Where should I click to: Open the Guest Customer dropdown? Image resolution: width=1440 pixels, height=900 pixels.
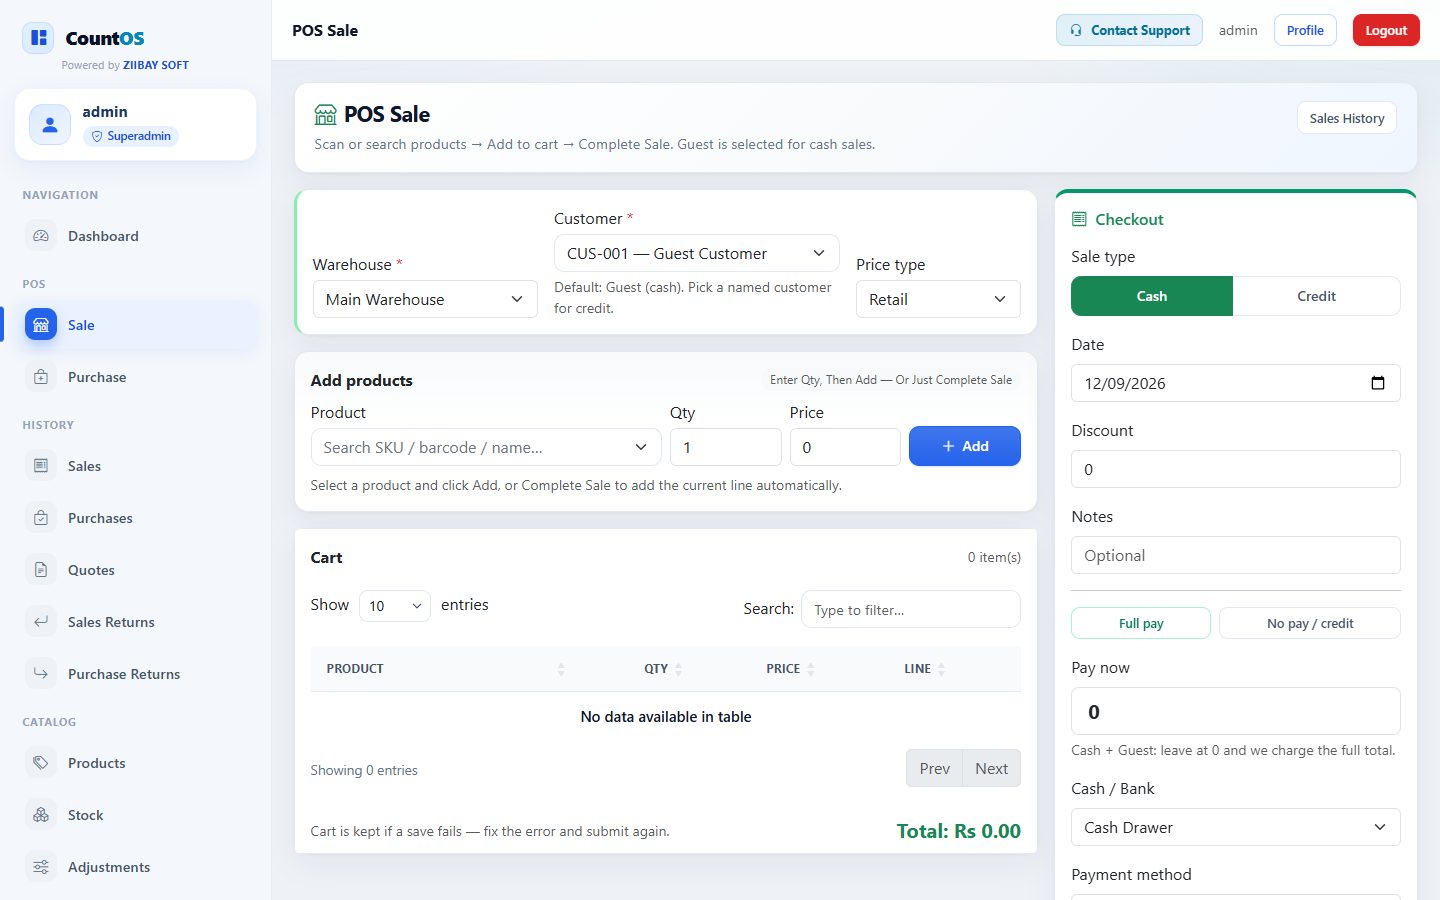point(697,253)
